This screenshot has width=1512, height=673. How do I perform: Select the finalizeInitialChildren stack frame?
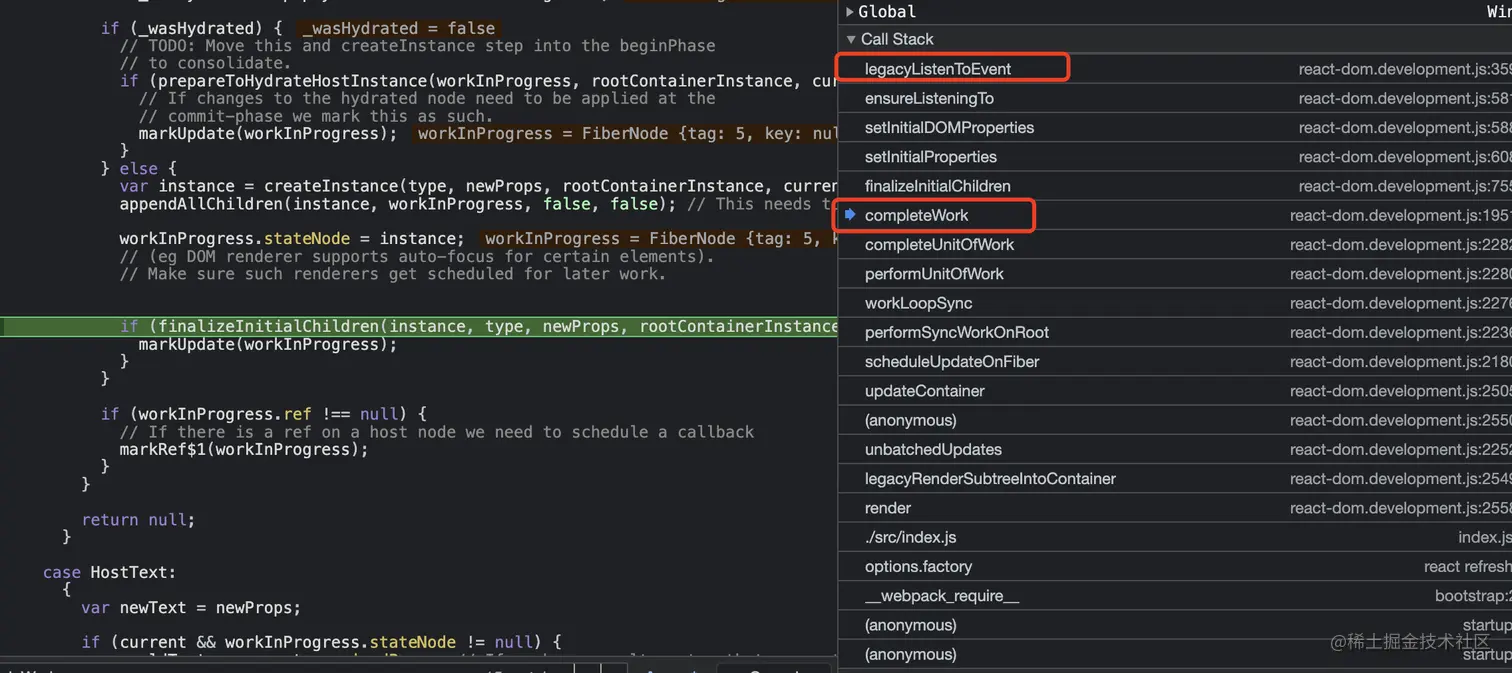1174,186
